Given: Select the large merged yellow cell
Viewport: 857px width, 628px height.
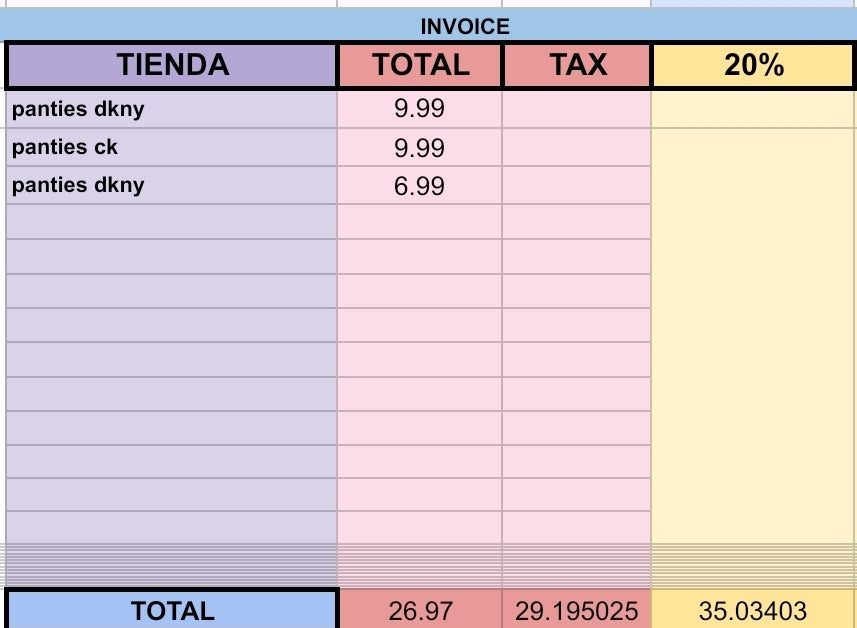Looking at the screenshot, I should pos(754,340).
